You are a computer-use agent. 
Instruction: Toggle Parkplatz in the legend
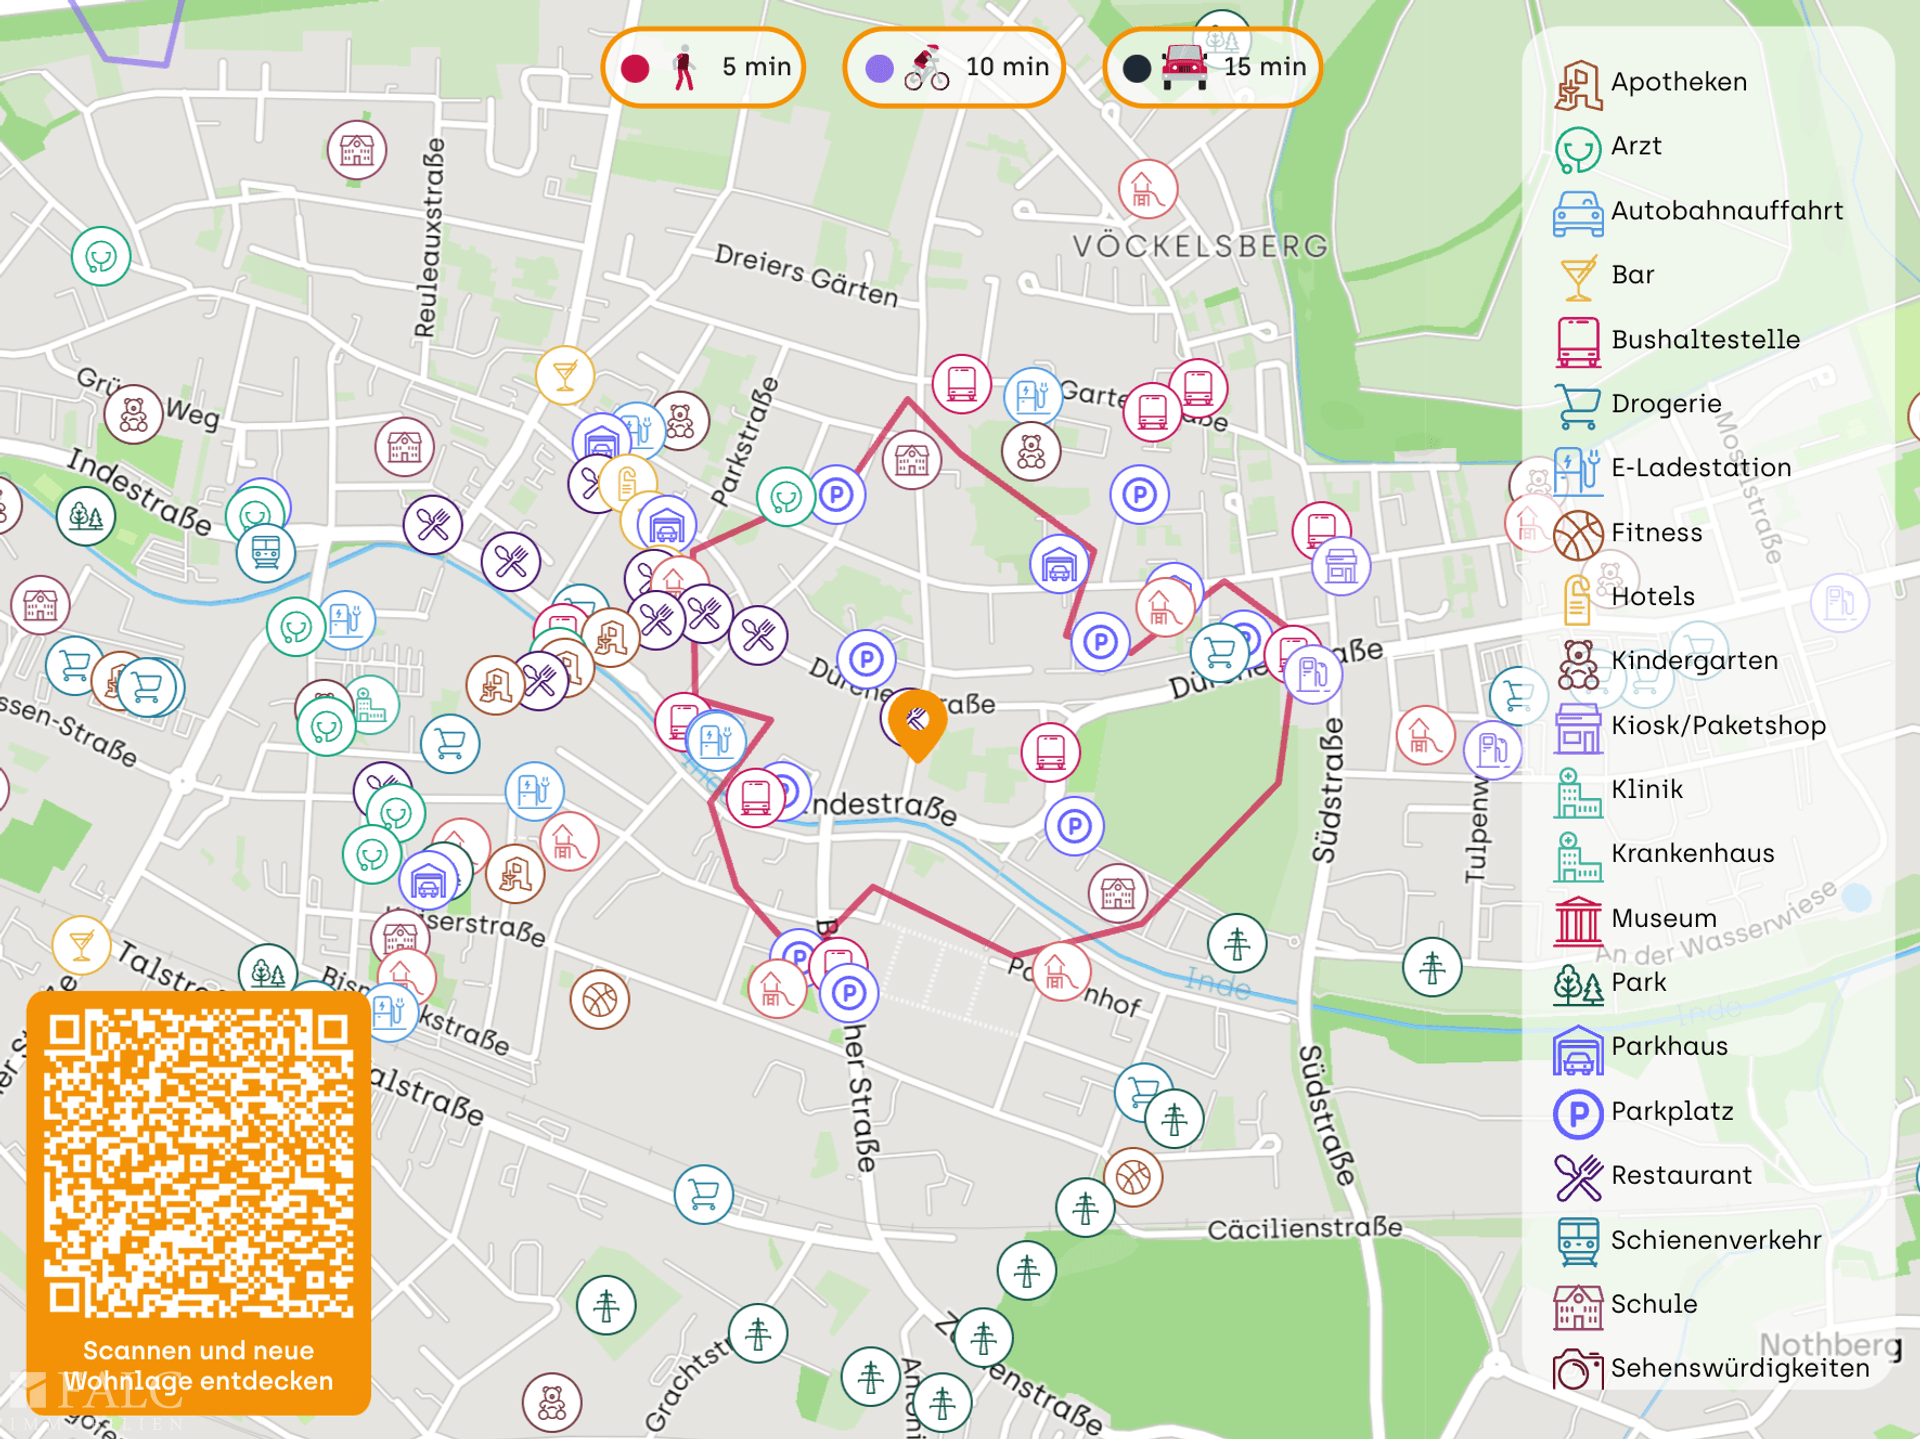click(x=1644, y=1112)
